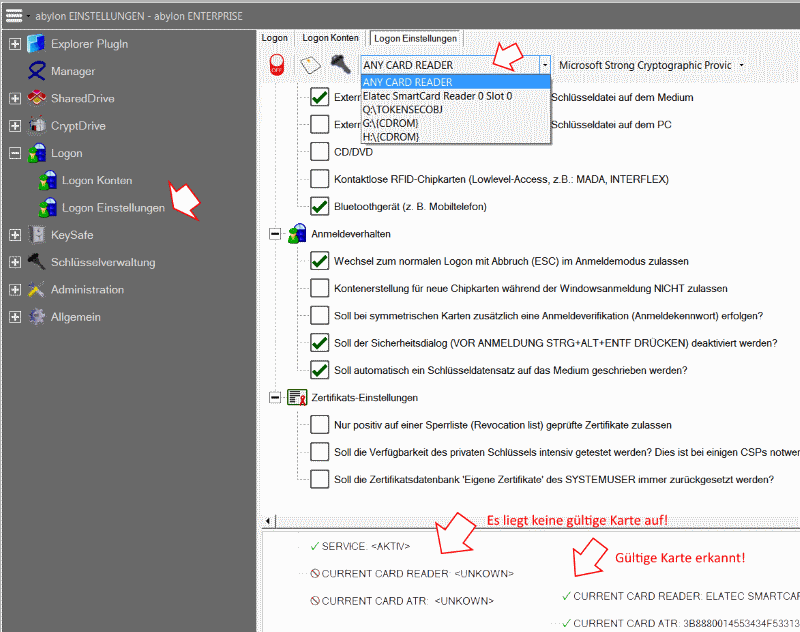Check Kontenerstellung für neue Chipkarten checkbox
The image size is (800, 632).
click(x=319, y=288)
